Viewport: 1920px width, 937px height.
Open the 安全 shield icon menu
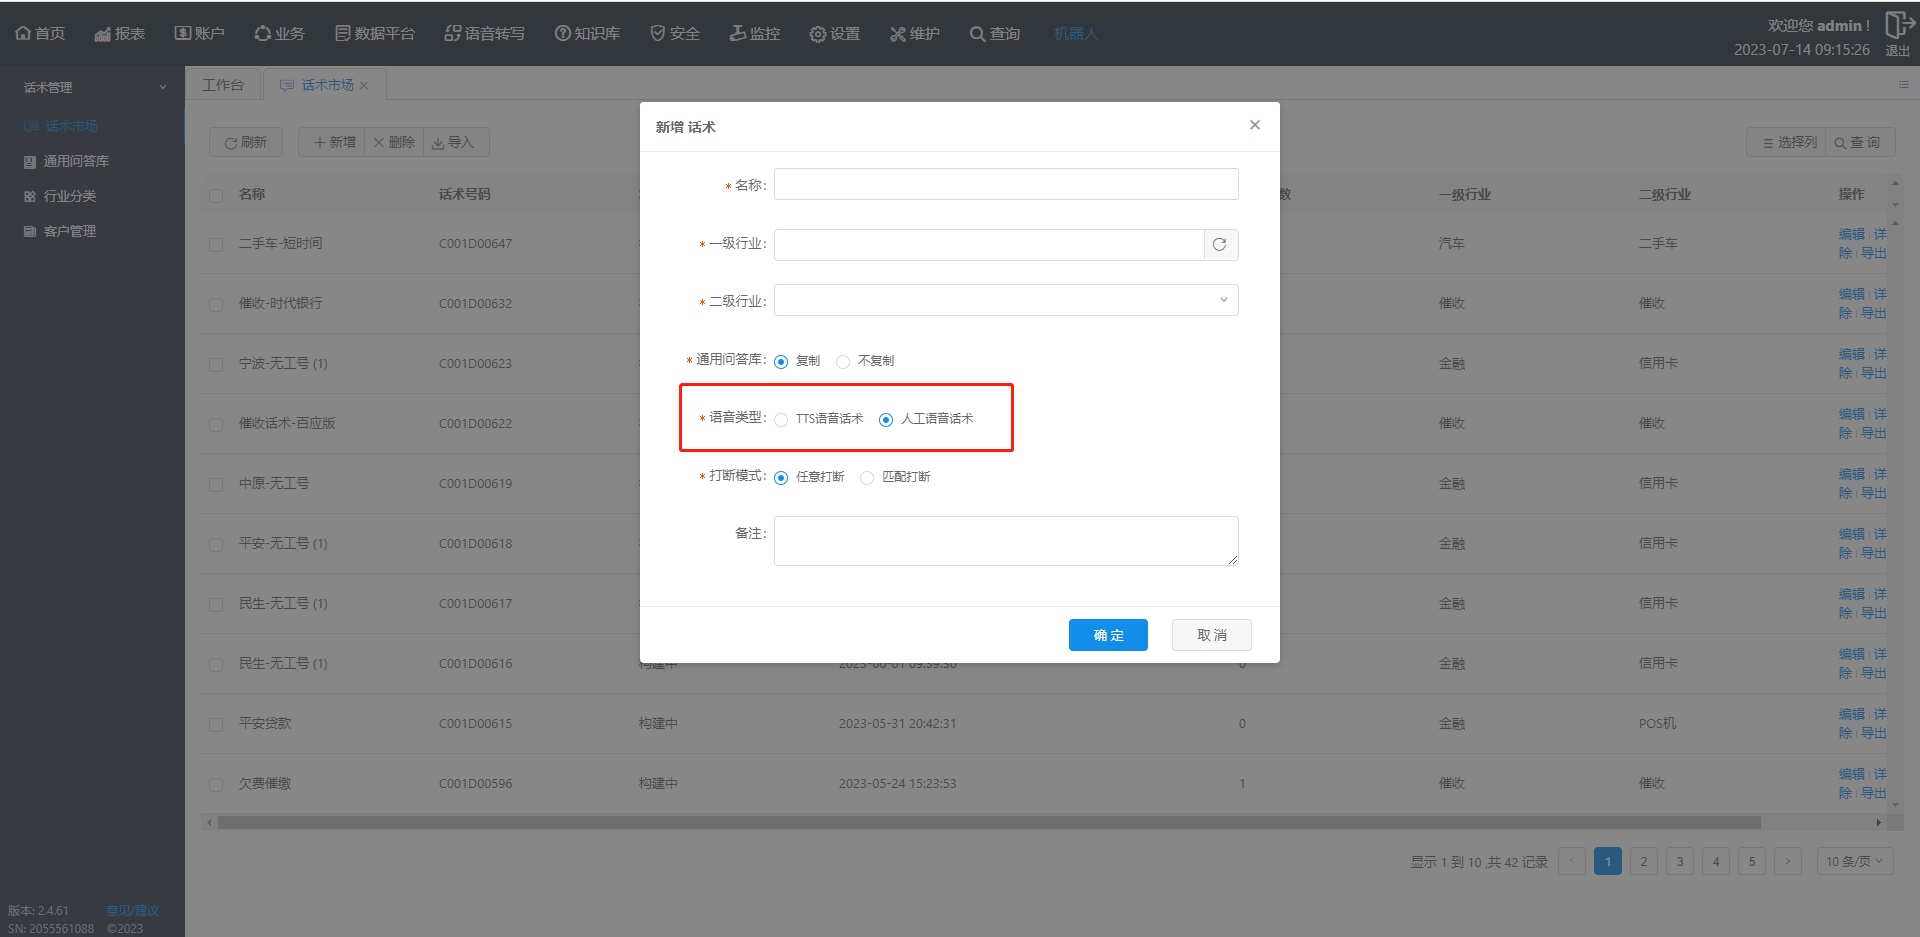pos(658,34)
